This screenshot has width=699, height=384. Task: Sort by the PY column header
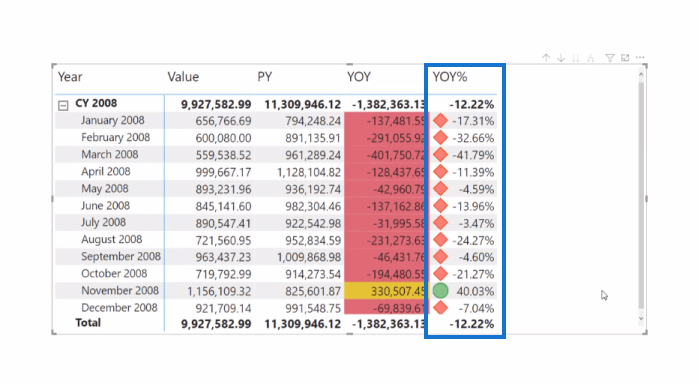tap(265, 77)
